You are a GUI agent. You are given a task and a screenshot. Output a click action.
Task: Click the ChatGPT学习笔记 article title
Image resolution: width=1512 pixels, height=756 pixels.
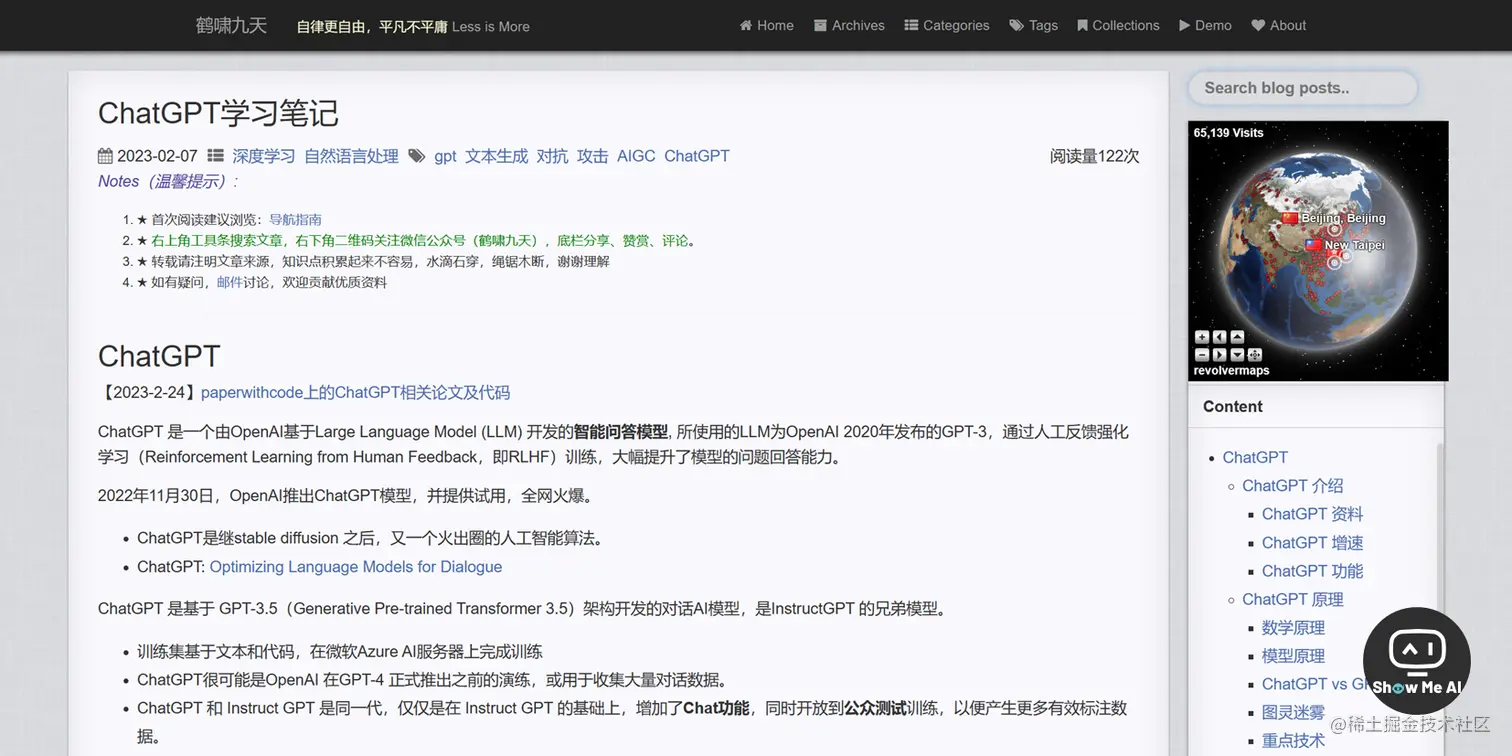click(218, 113)
